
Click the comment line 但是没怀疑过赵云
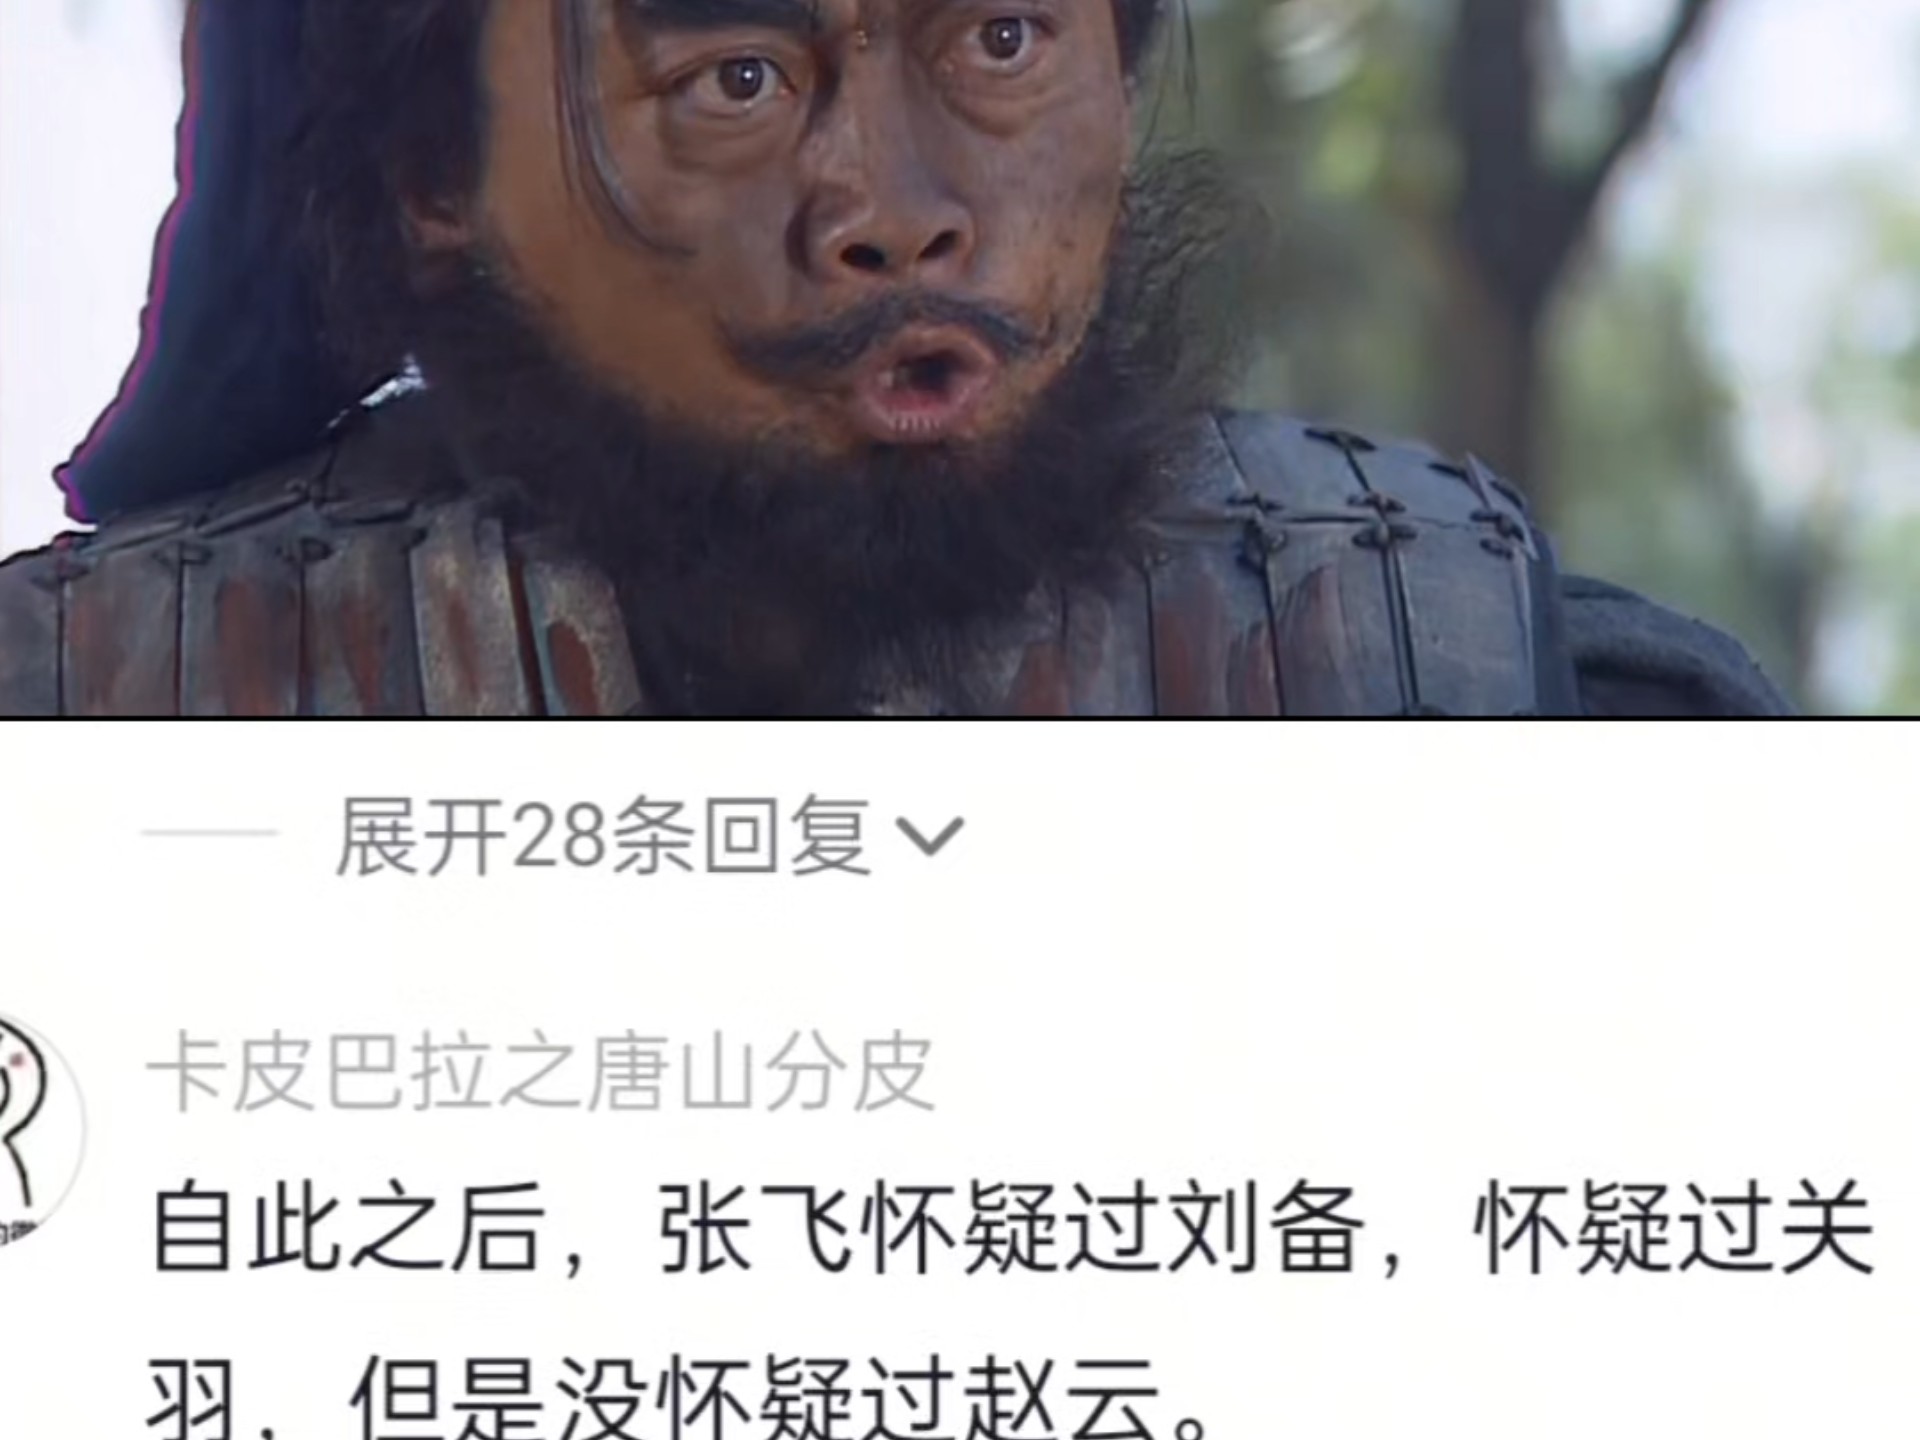coord(755,1398)
